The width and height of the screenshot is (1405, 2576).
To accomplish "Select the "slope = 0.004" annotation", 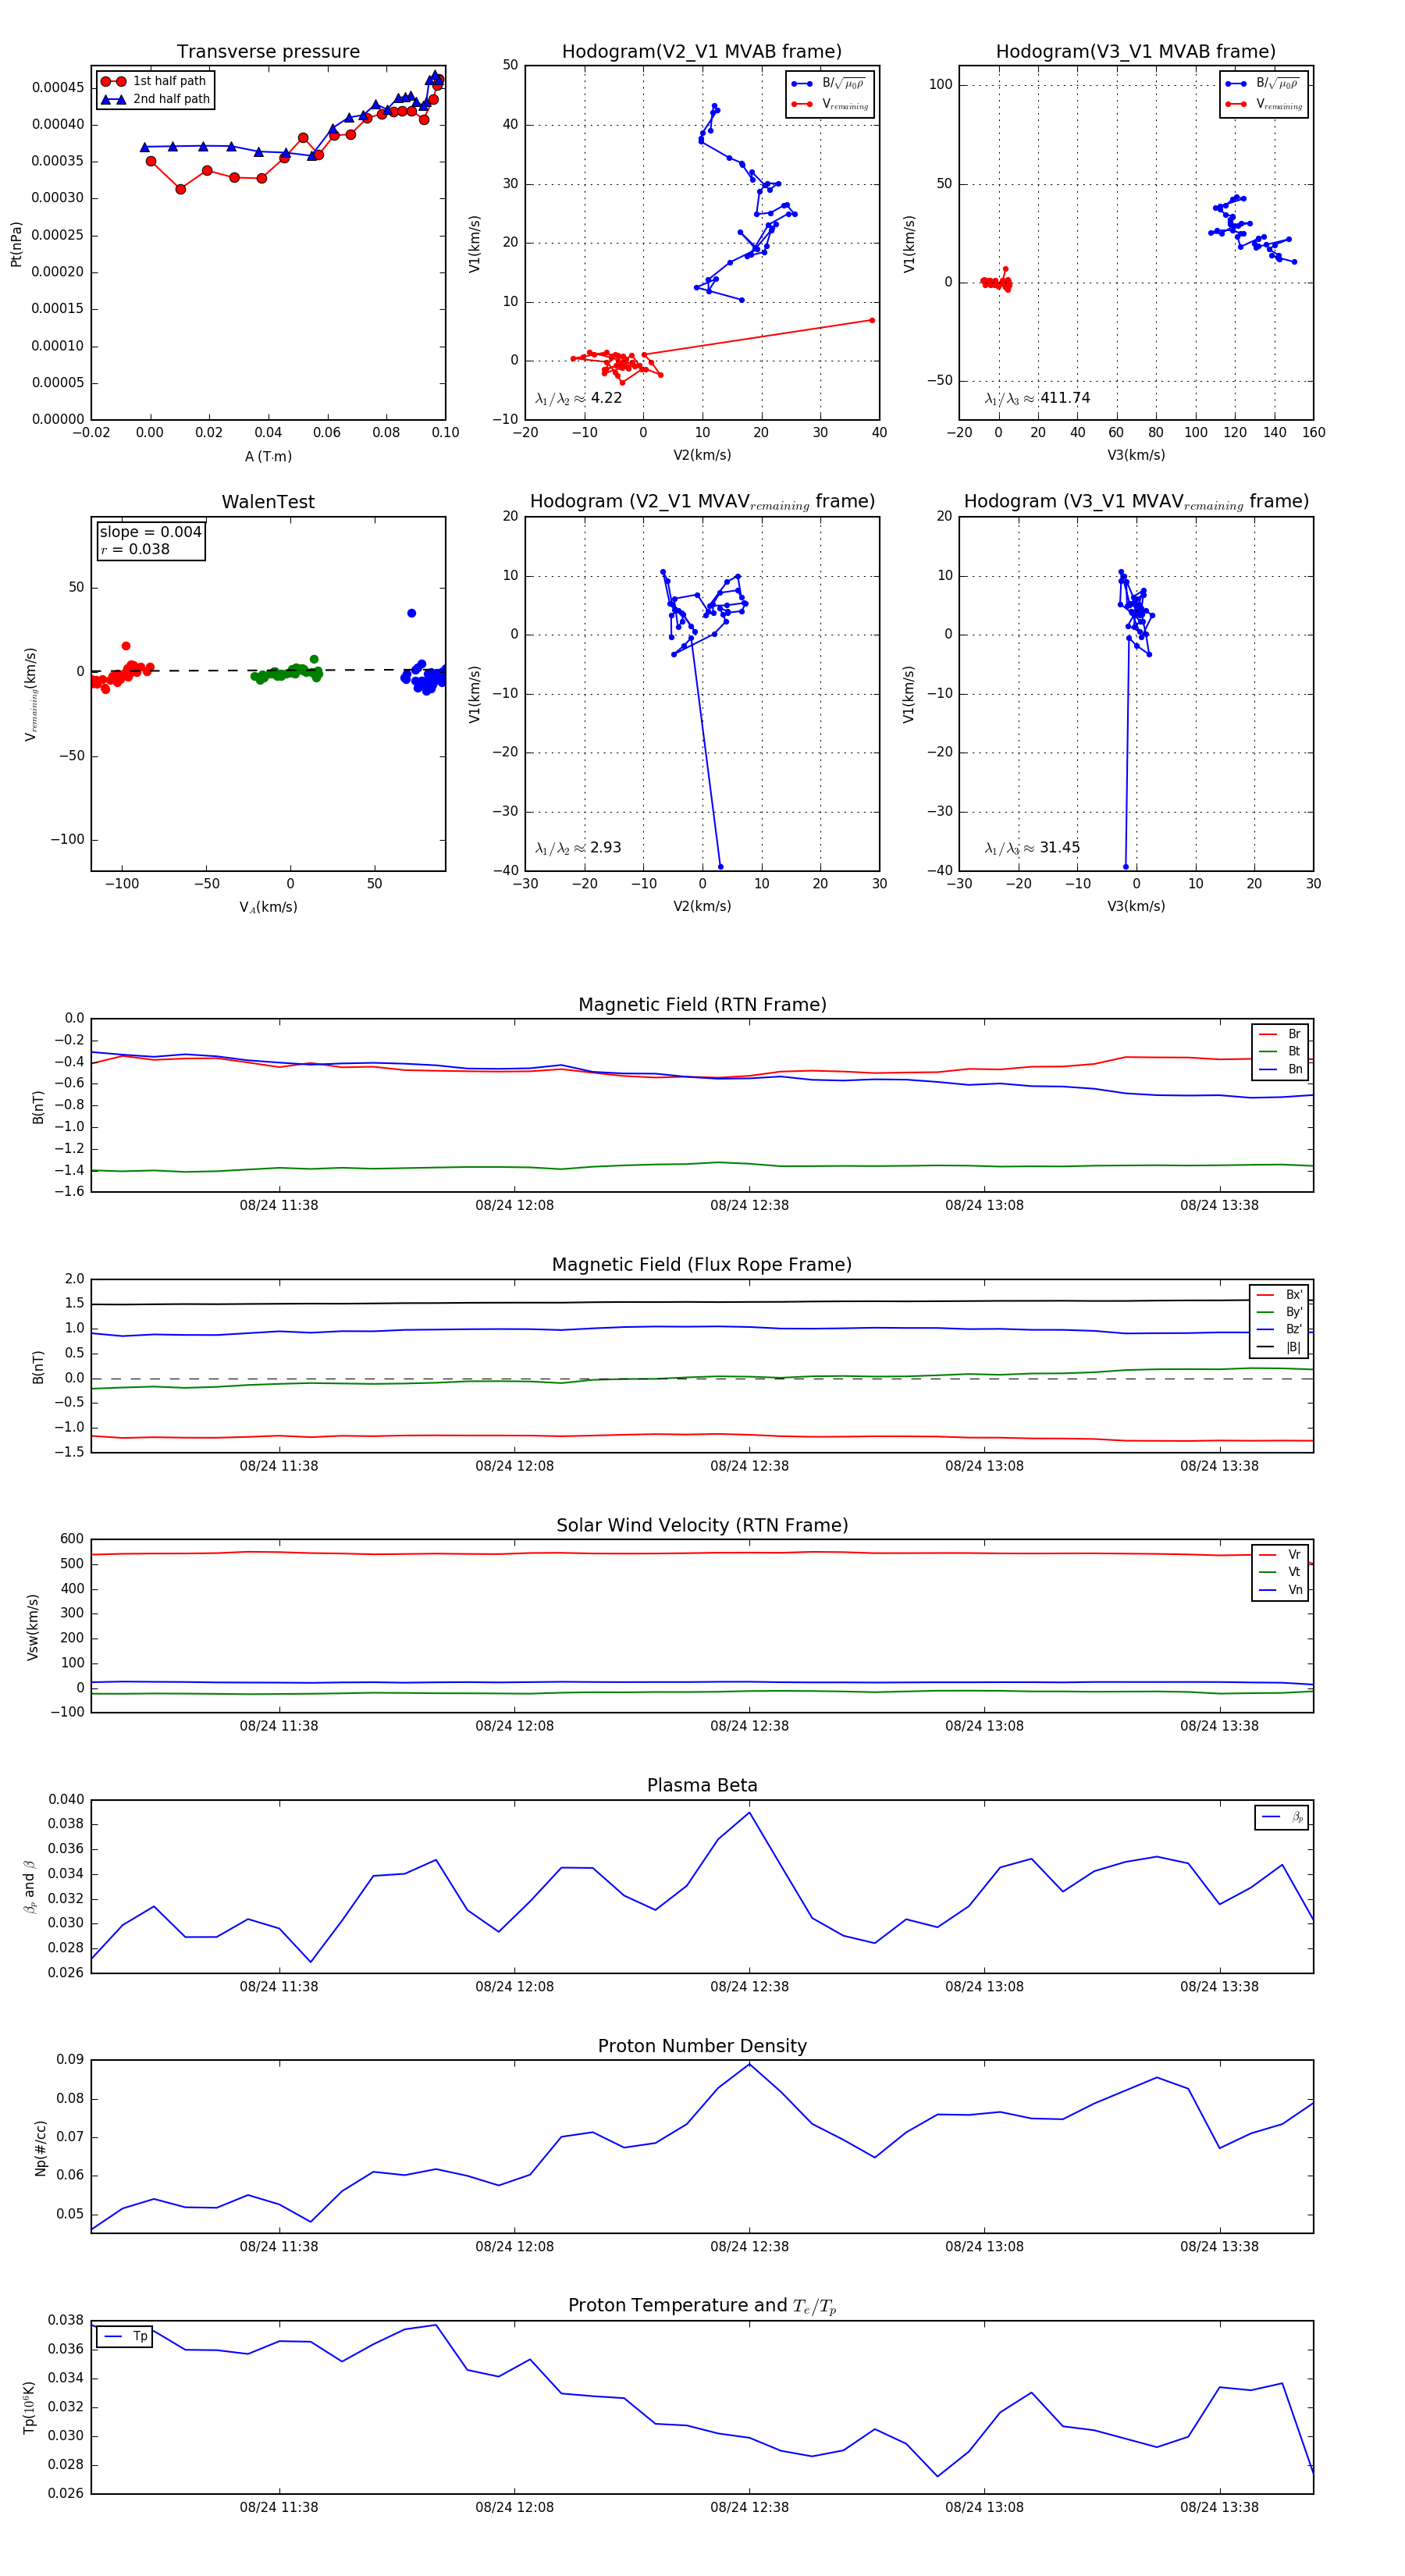I will pos(150,532).
